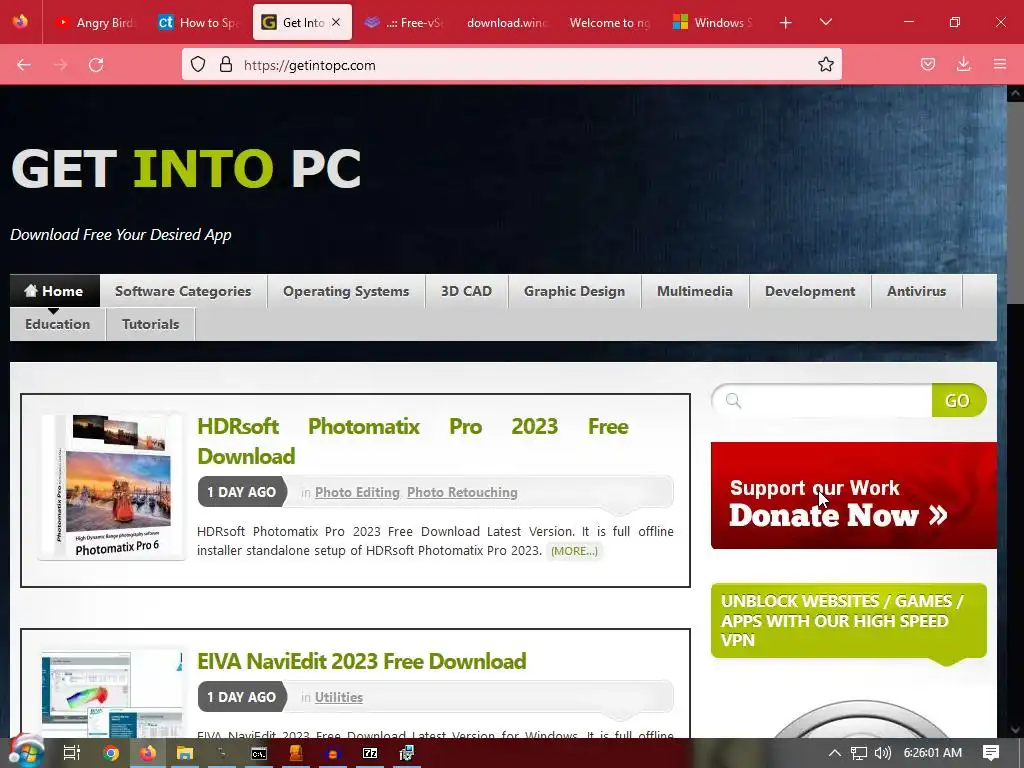The width and height of the screenshot is (1024, 768).
Task: Open the Development menu item
Action: pos(810,291)
